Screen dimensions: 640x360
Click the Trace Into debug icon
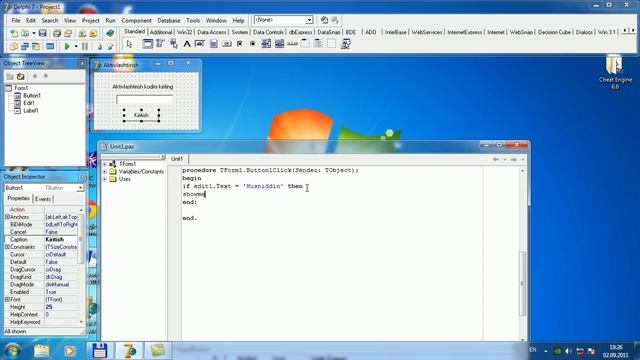(100, 47)
